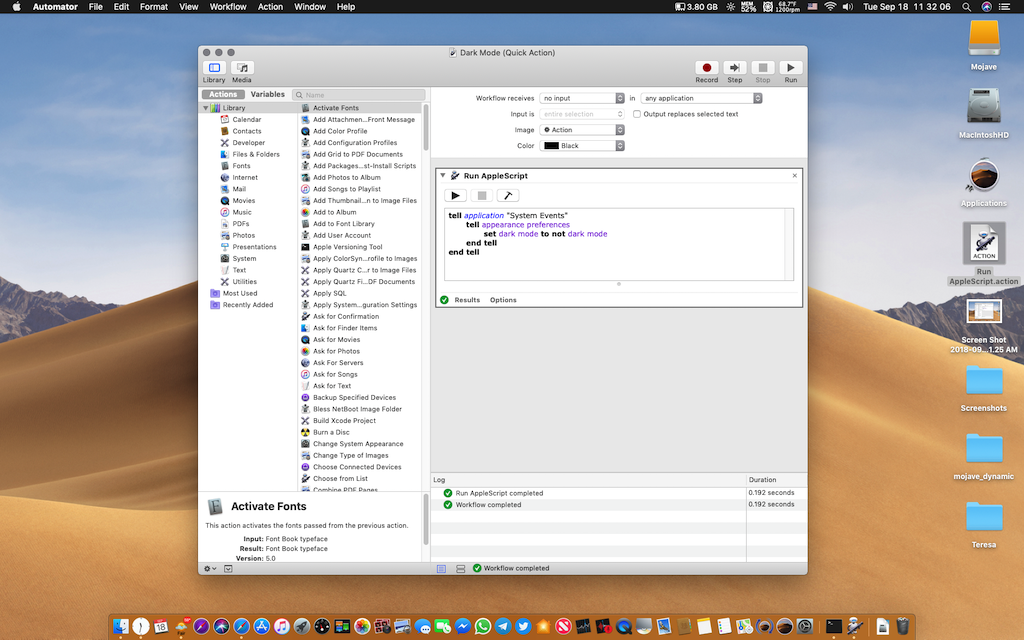Show the log view icon in the status bar

click(441, 569)
